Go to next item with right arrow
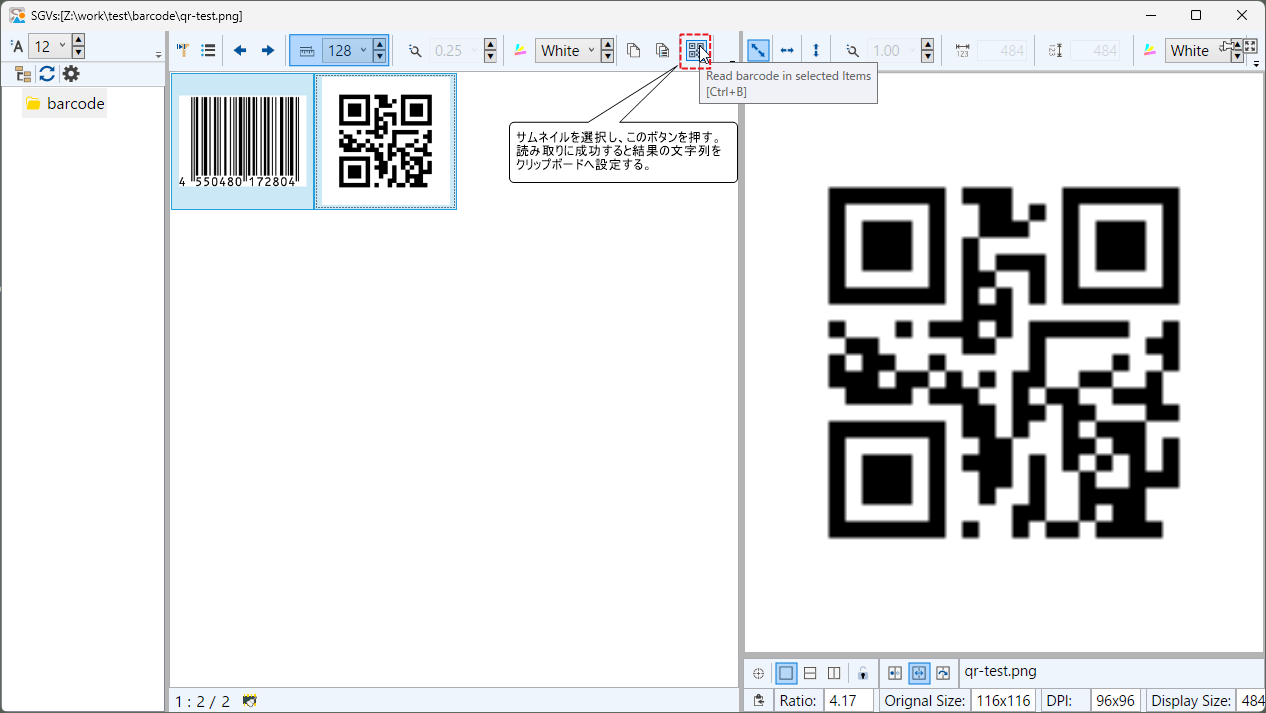Screen dimensions: 1266x713 [x=268, y=50]
